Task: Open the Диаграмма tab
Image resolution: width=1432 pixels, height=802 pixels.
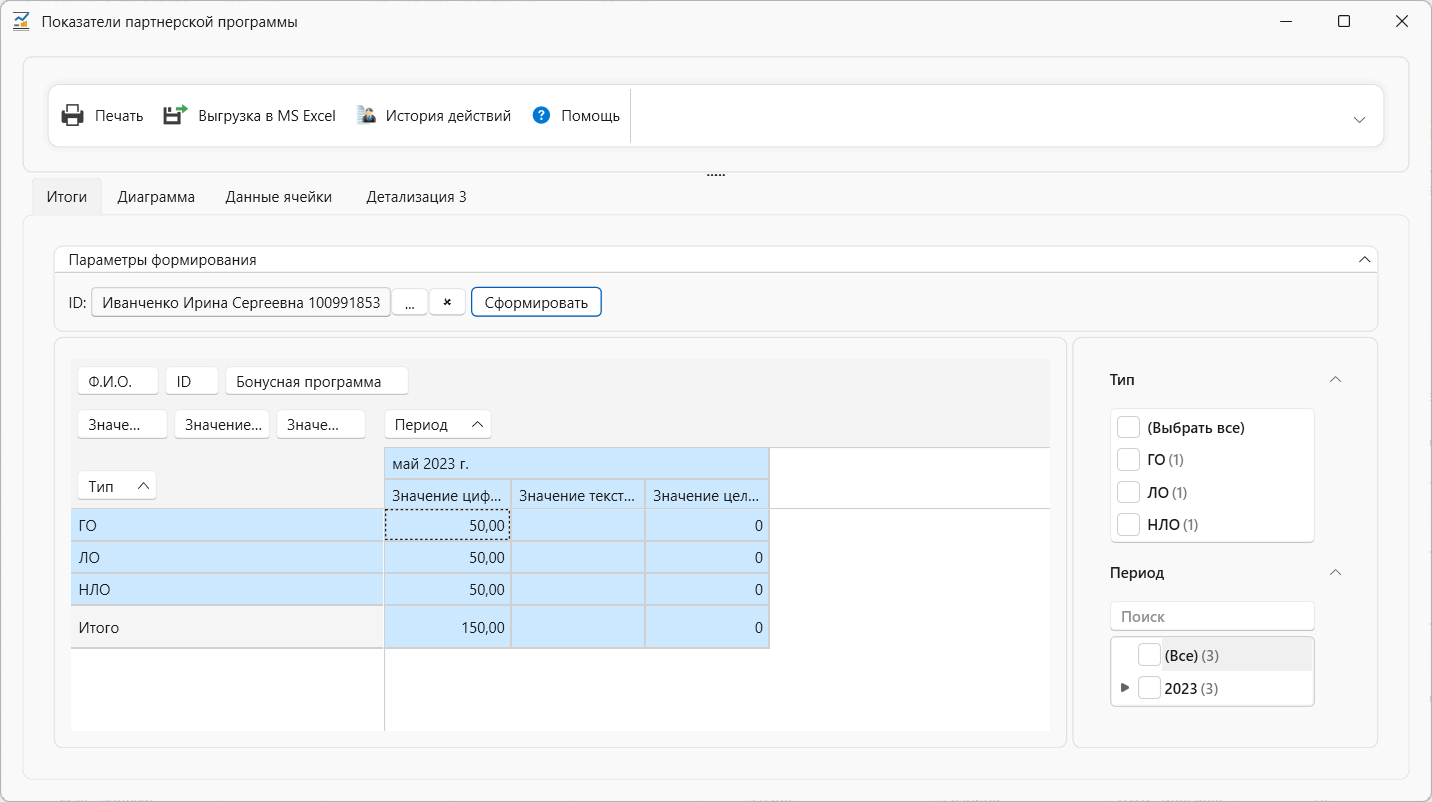Action: pyautogui.click(x=156, y=197)
